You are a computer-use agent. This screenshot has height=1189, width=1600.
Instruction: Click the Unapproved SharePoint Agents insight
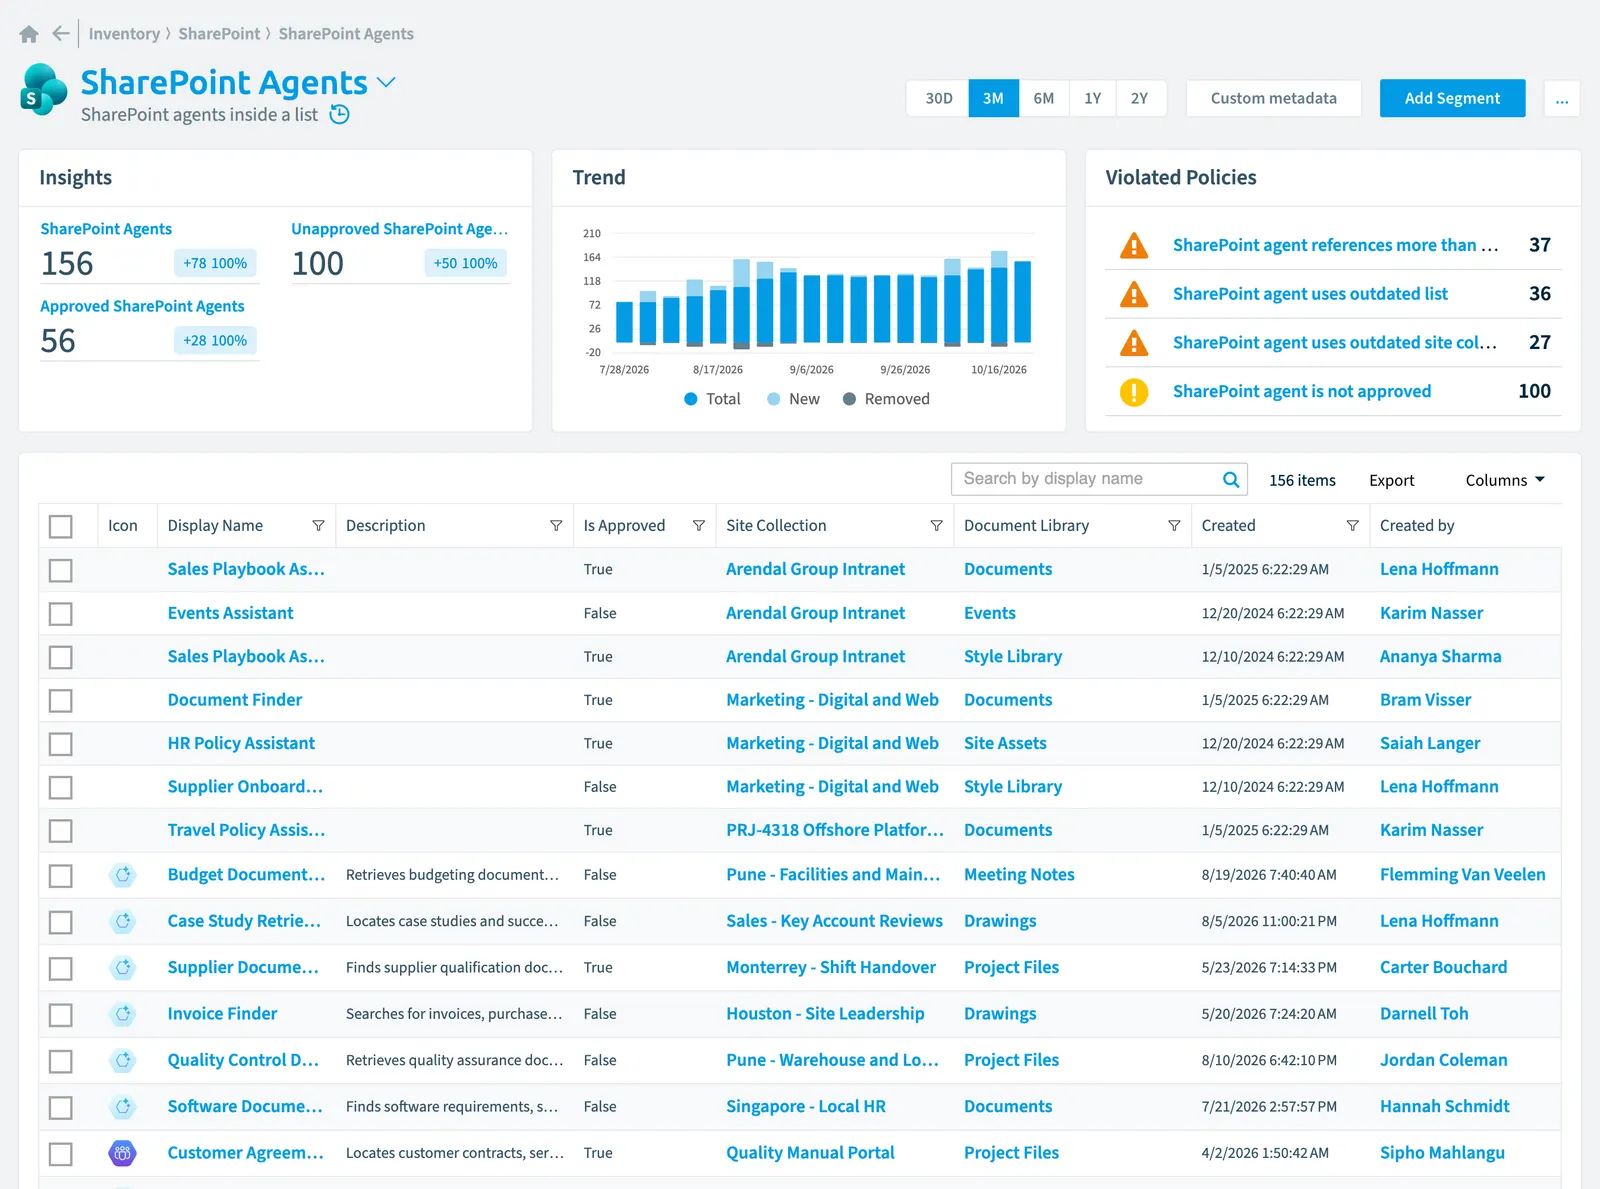click(399, 229)
